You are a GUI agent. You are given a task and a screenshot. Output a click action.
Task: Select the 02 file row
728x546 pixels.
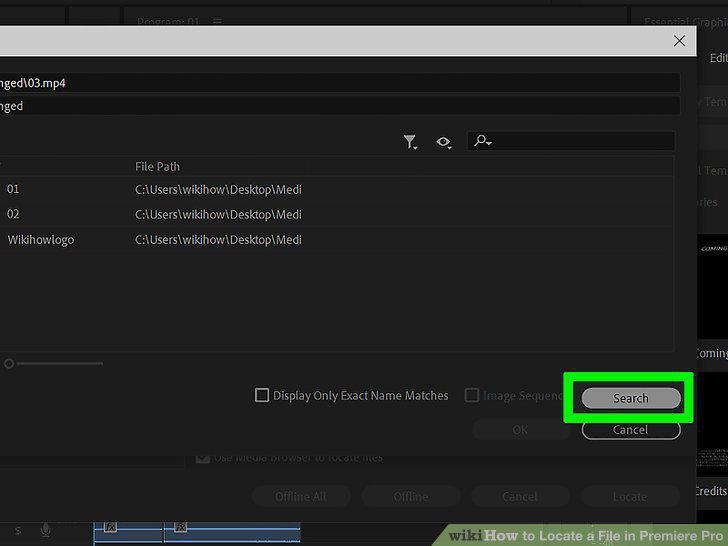337,214
